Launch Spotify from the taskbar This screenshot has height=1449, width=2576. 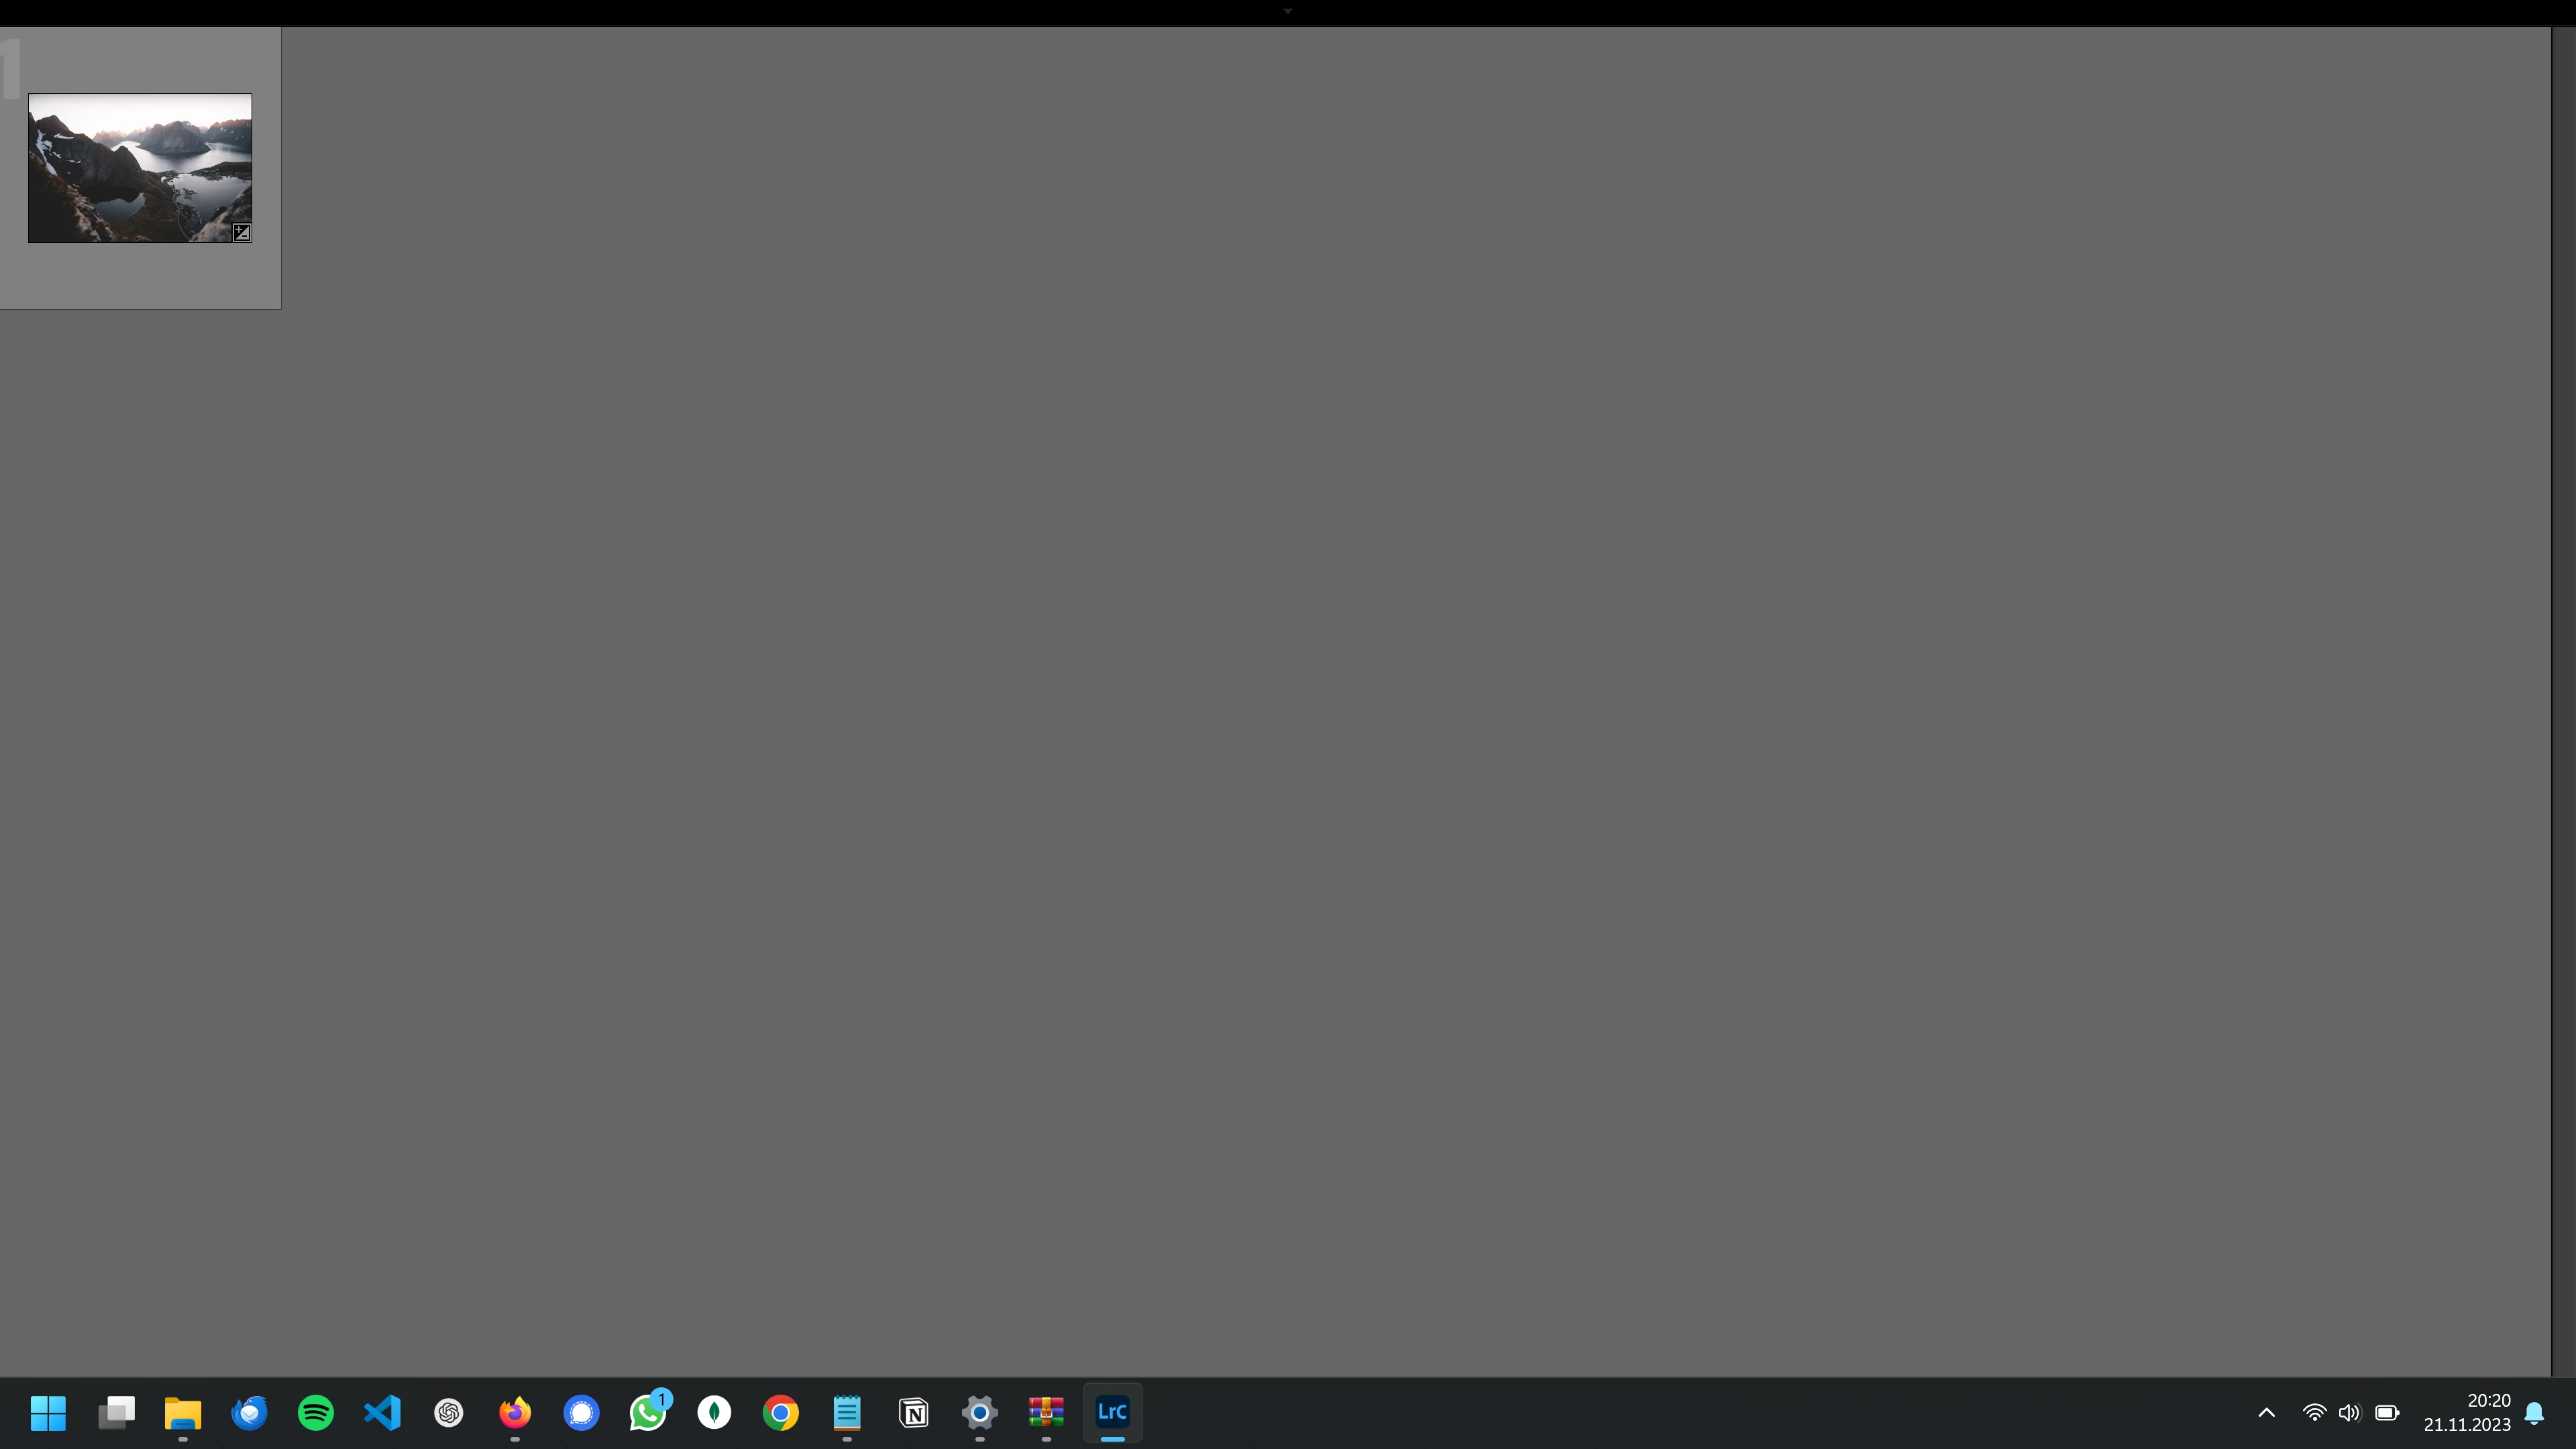tap(316, 1412)
